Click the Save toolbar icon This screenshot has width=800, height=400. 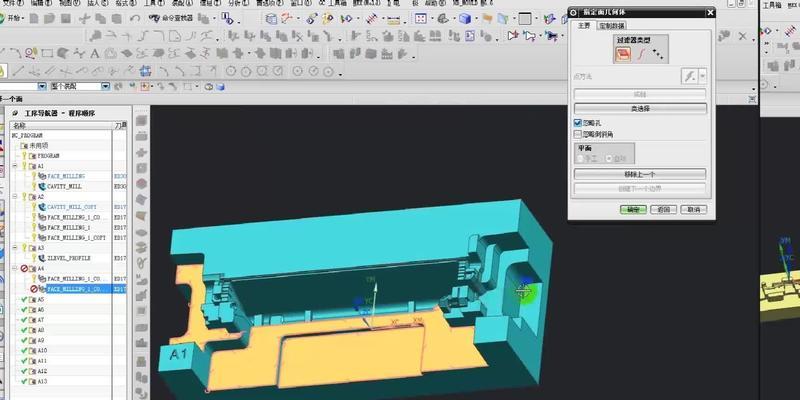pyautogui.click(x=65, y=19)
